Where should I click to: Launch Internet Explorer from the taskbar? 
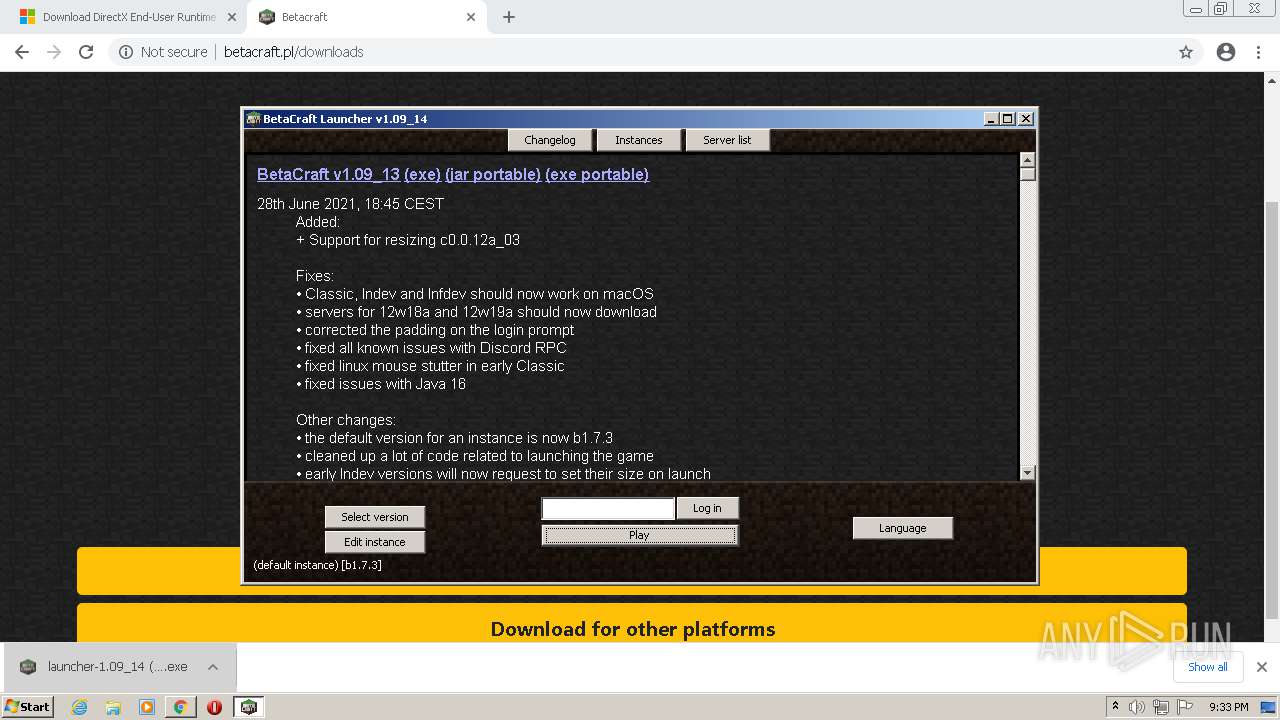coord(79,707)
